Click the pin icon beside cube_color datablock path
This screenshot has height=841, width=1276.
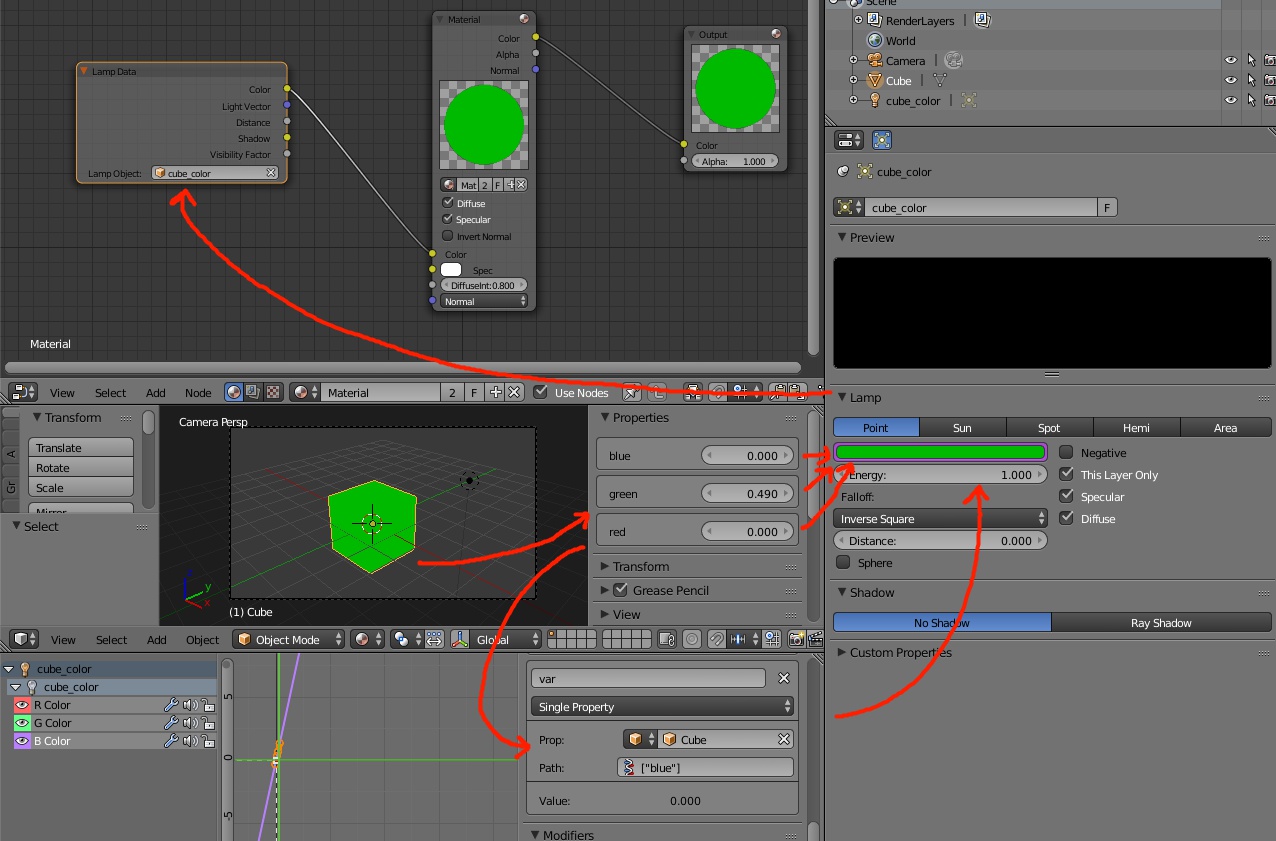[843, 172]
